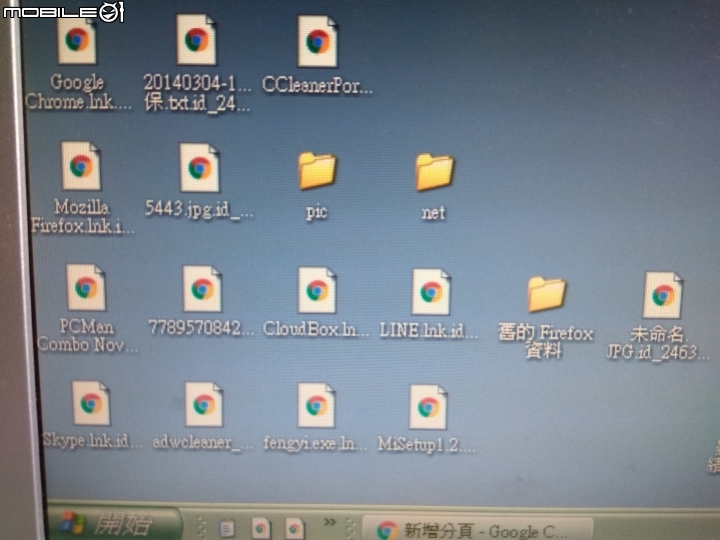Select the CloudBox.ln... file icon
Viewport: 720px width, 540px height.
pyautogui.click(x=317, y=291)
